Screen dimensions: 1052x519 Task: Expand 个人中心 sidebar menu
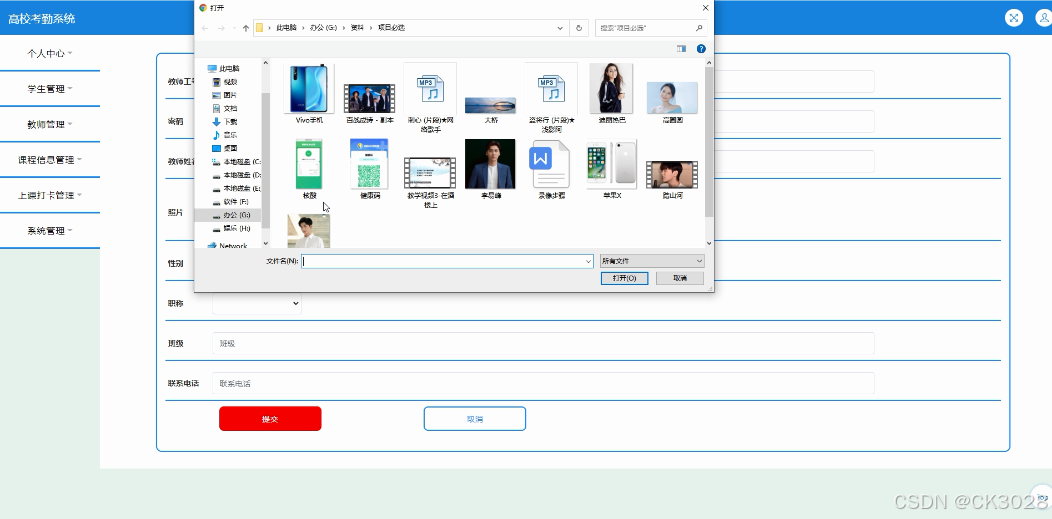tap(50, 53)
